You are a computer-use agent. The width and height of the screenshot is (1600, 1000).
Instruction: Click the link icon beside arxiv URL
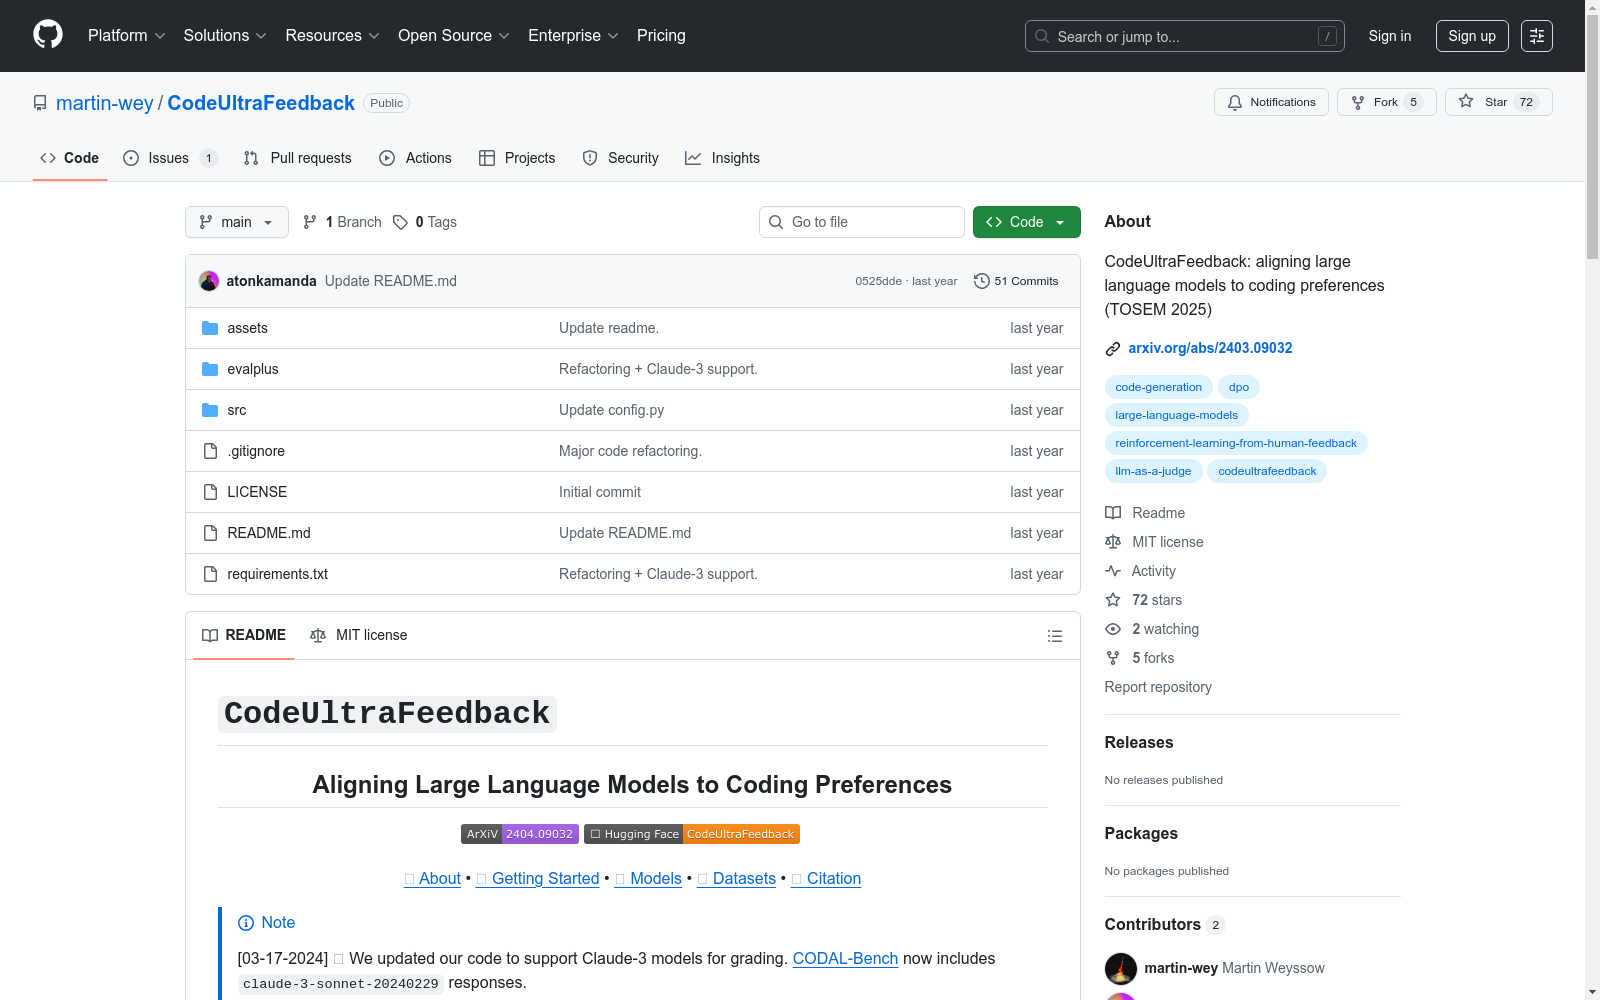1113,349
